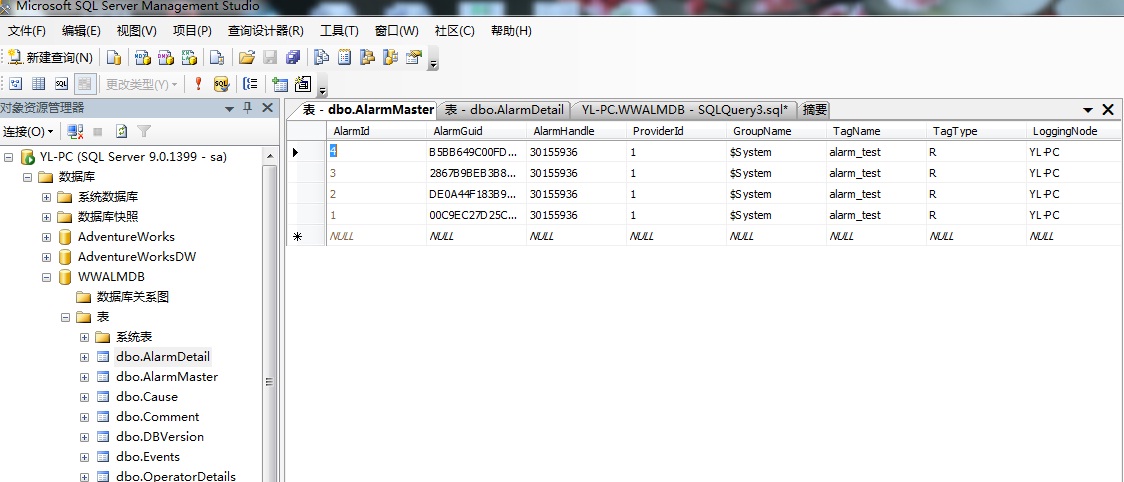Click the LoggingNode column header
This screenshot has width=1124, height=482.
[x=1073, y=131]
